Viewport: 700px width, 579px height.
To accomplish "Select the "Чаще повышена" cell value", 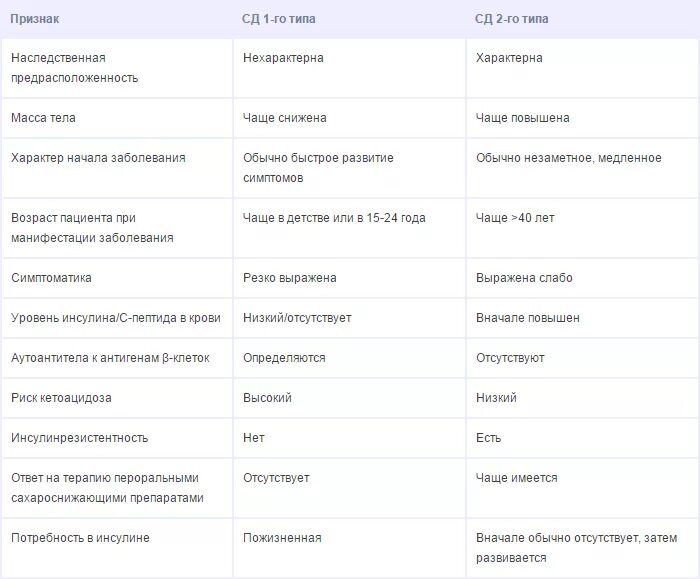I will [523, 118].
